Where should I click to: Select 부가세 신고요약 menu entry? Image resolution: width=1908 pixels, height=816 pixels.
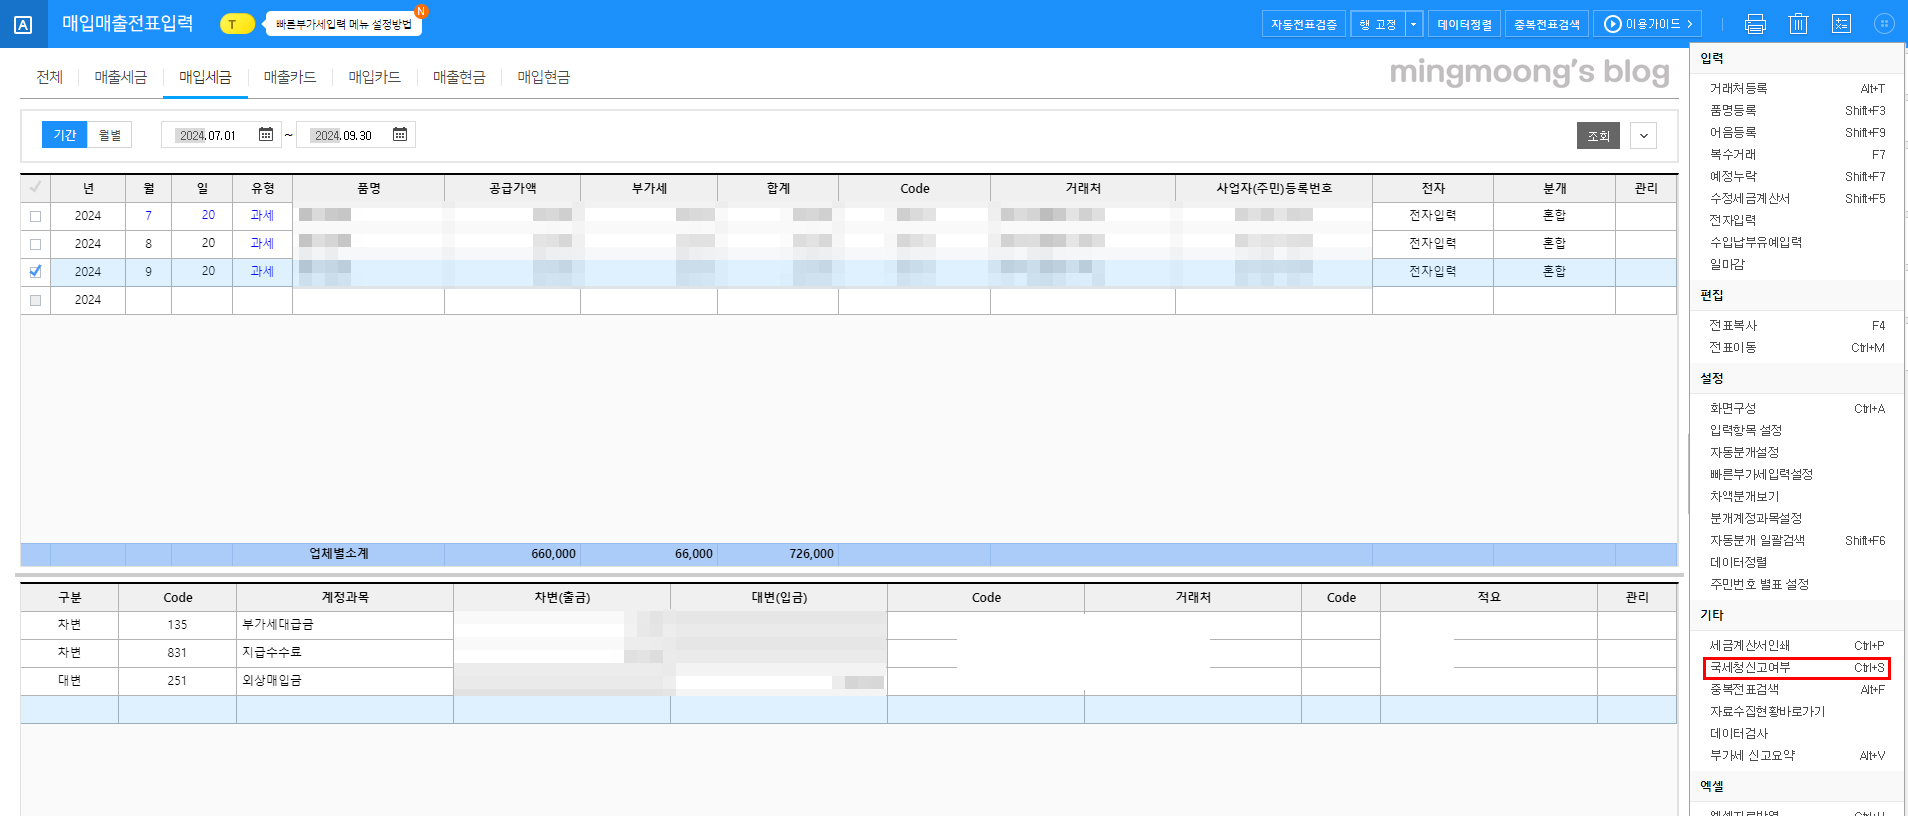point(1752,756)
